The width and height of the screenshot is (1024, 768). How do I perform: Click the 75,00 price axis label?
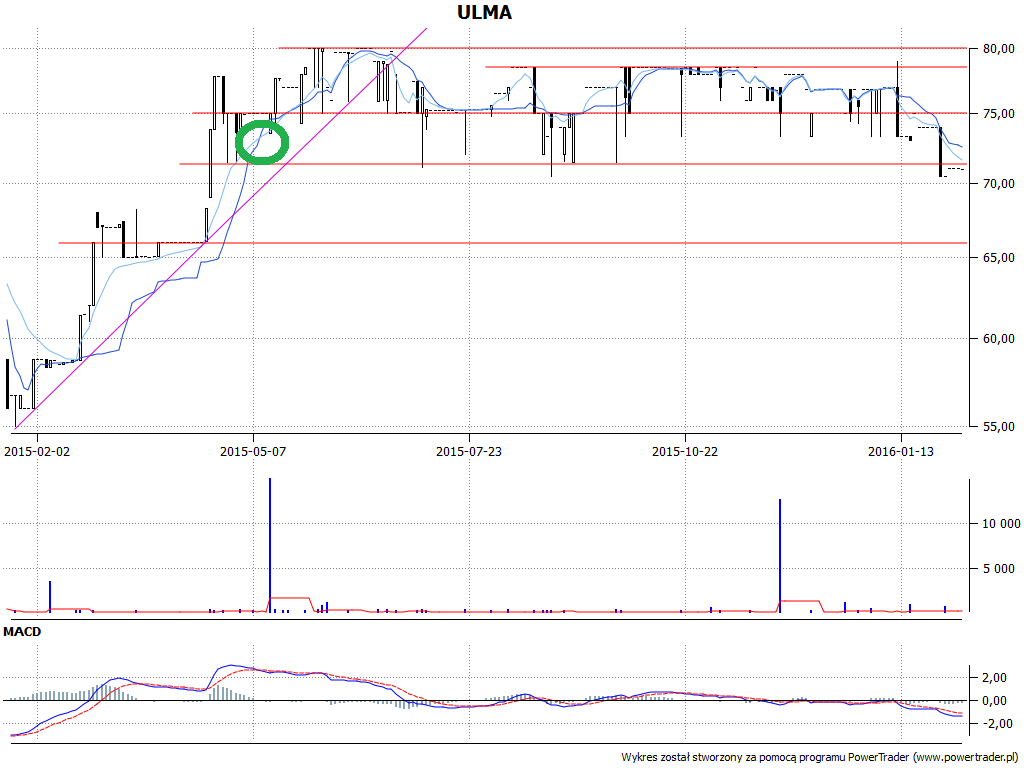click(999, 114)
